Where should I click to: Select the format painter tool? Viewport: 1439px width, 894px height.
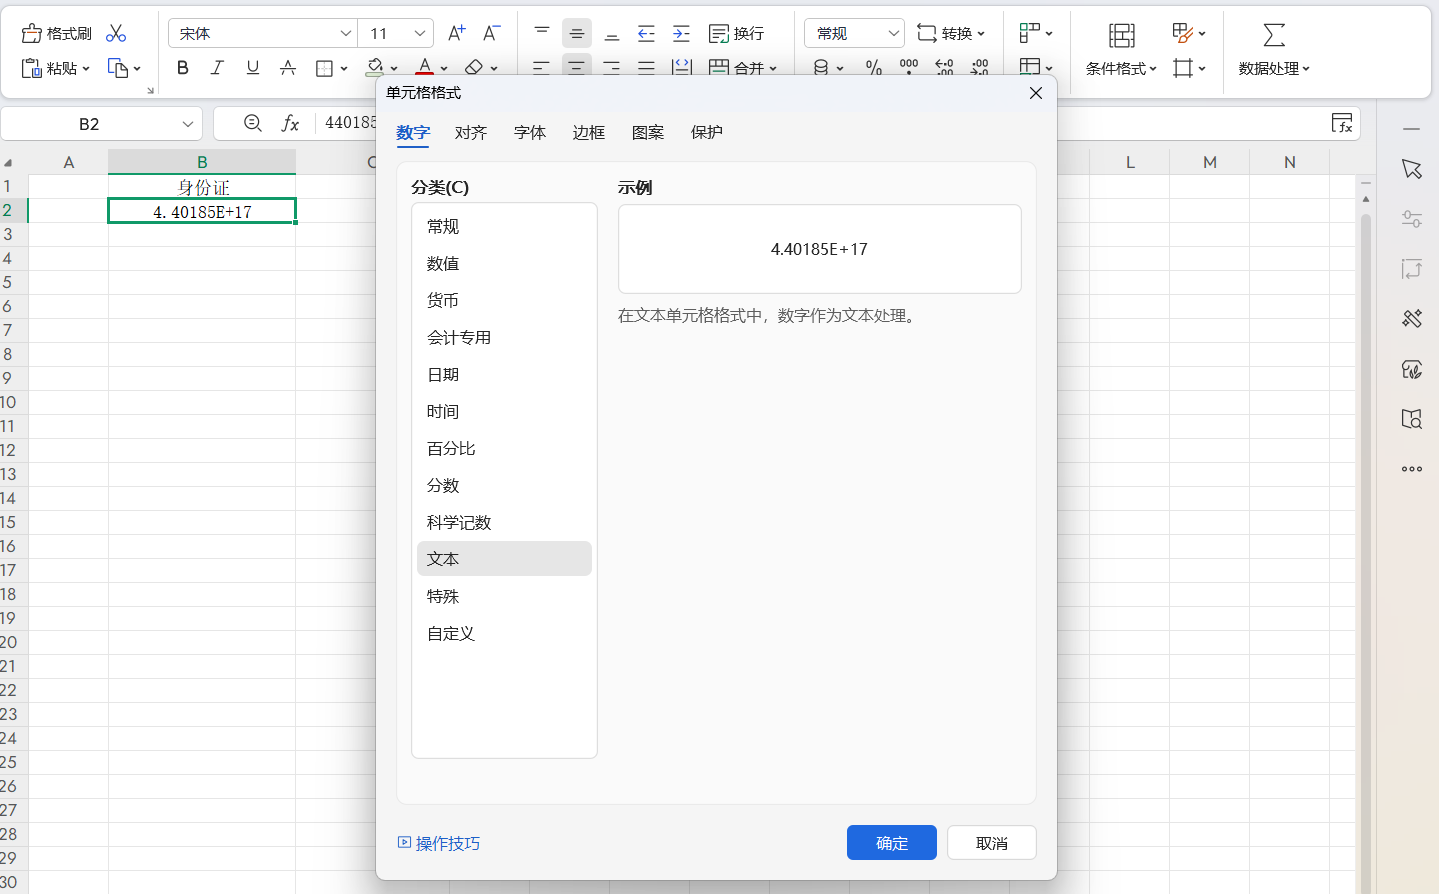tap(55, 32)
